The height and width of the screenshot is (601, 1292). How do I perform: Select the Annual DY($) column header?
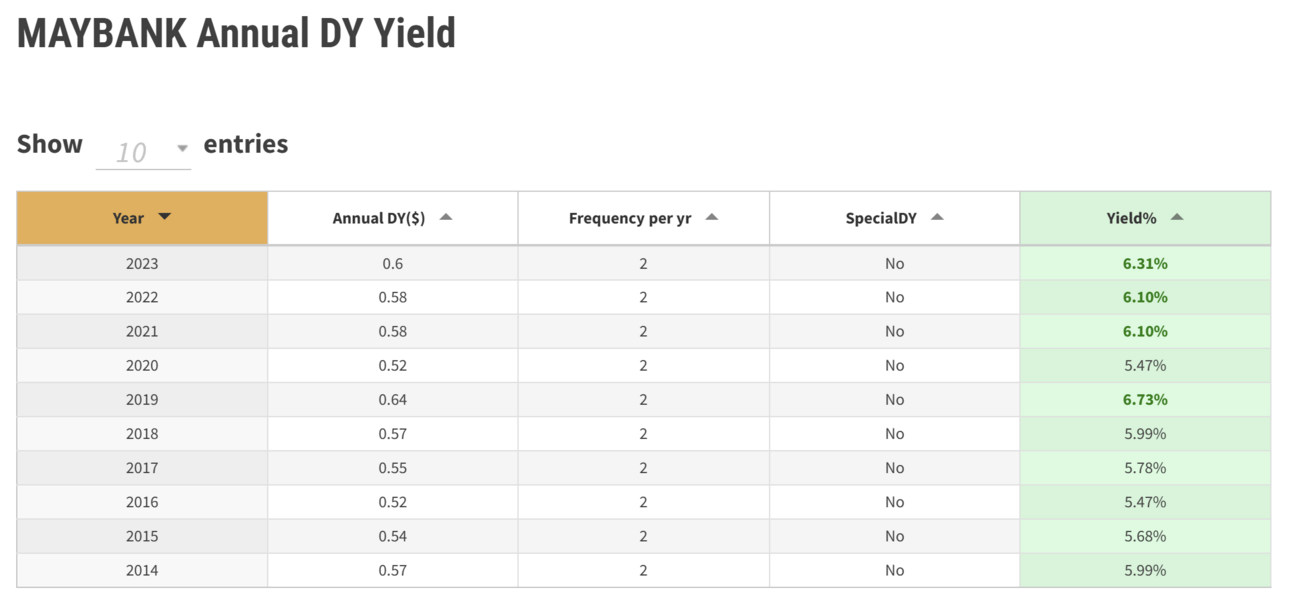pyautogui.click(x=393, y=218)
